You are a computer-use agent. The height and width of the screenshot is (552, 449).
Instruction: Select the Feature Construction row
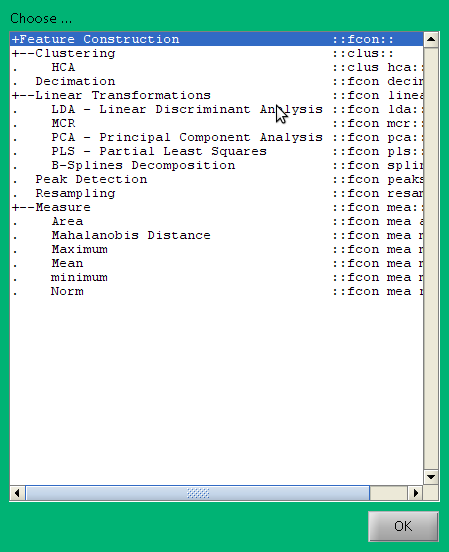pyautogui.click(x=217, y=39)
